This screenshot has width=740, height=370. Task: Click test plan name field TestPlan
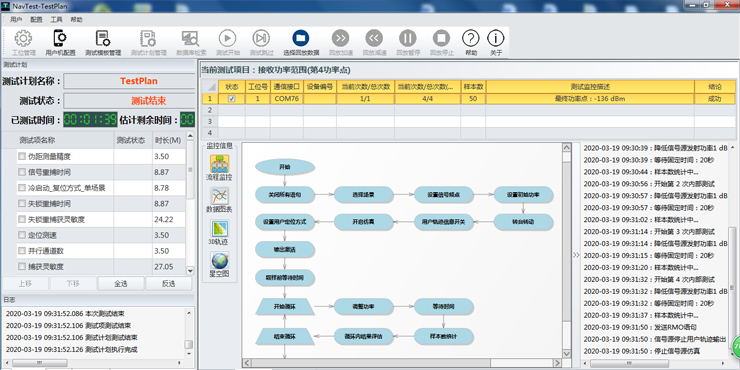(129, 81)
